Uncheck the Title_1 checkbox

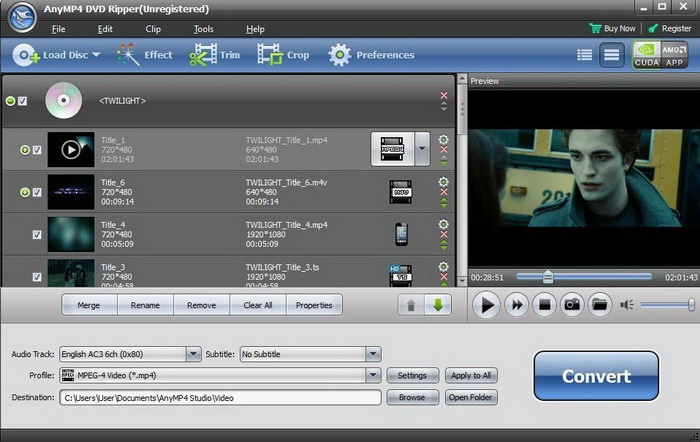coord(37,150)
